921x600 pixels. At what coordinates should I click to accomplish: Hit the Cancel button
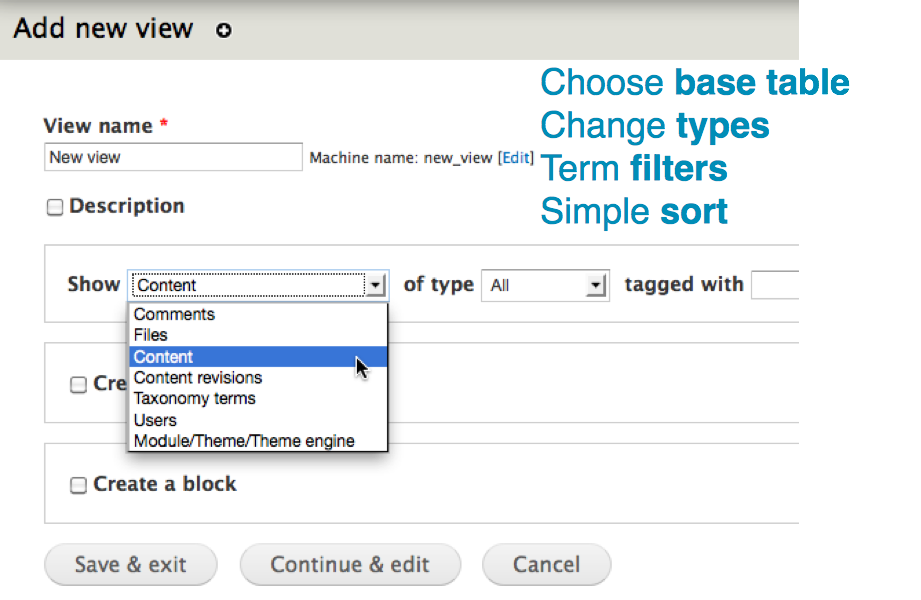546,565
